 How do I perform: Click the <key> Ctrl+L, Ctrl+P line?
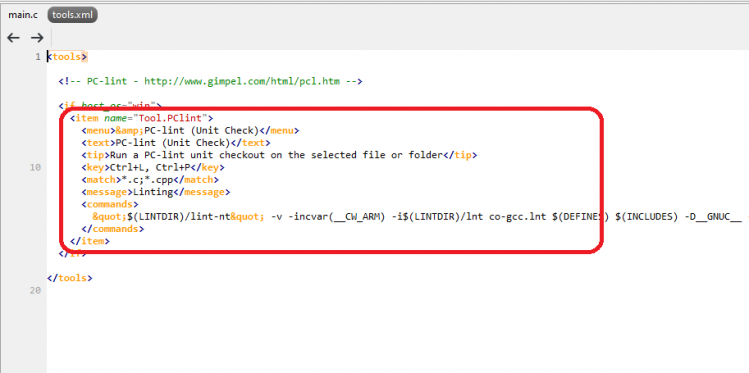pos(153,168)
